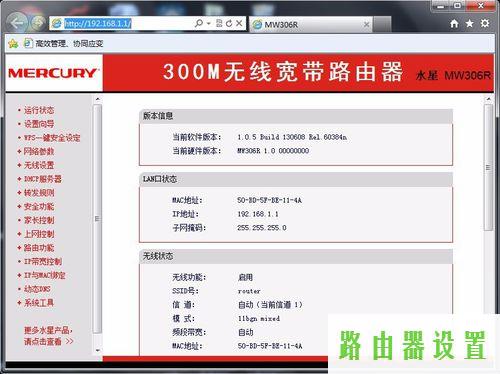Screen dimensions: 500x374
Task: Open 家长控制 in the sidebar
Action: pos(39,220)
